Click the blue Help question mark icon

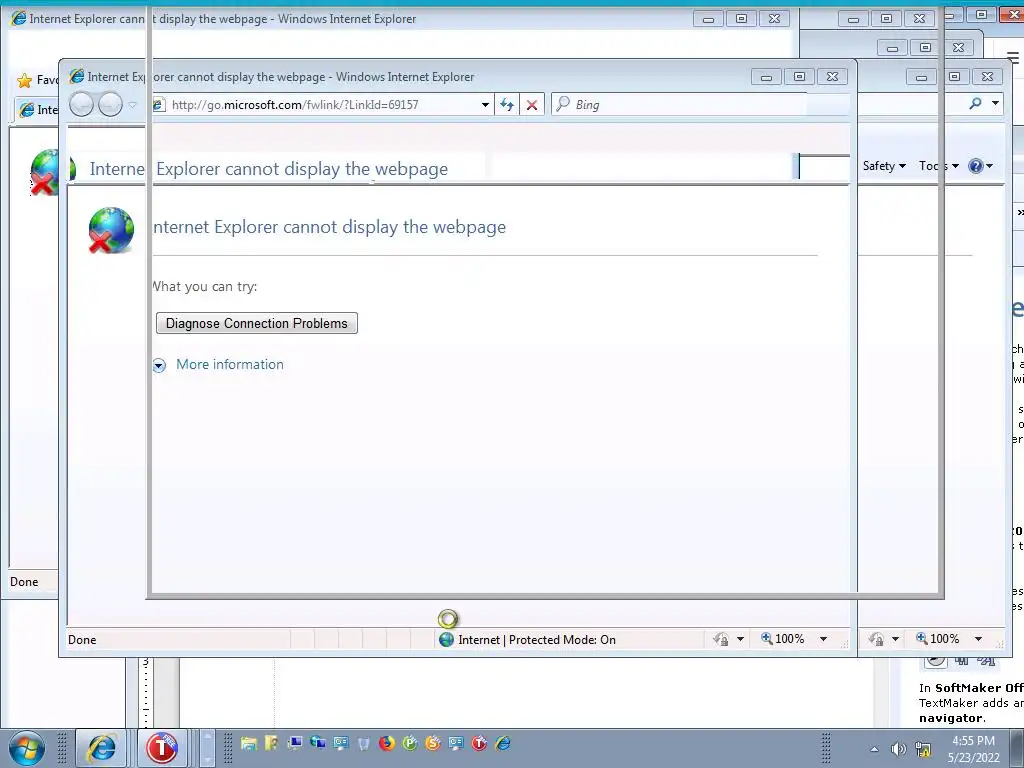click(x=976, y=166)
